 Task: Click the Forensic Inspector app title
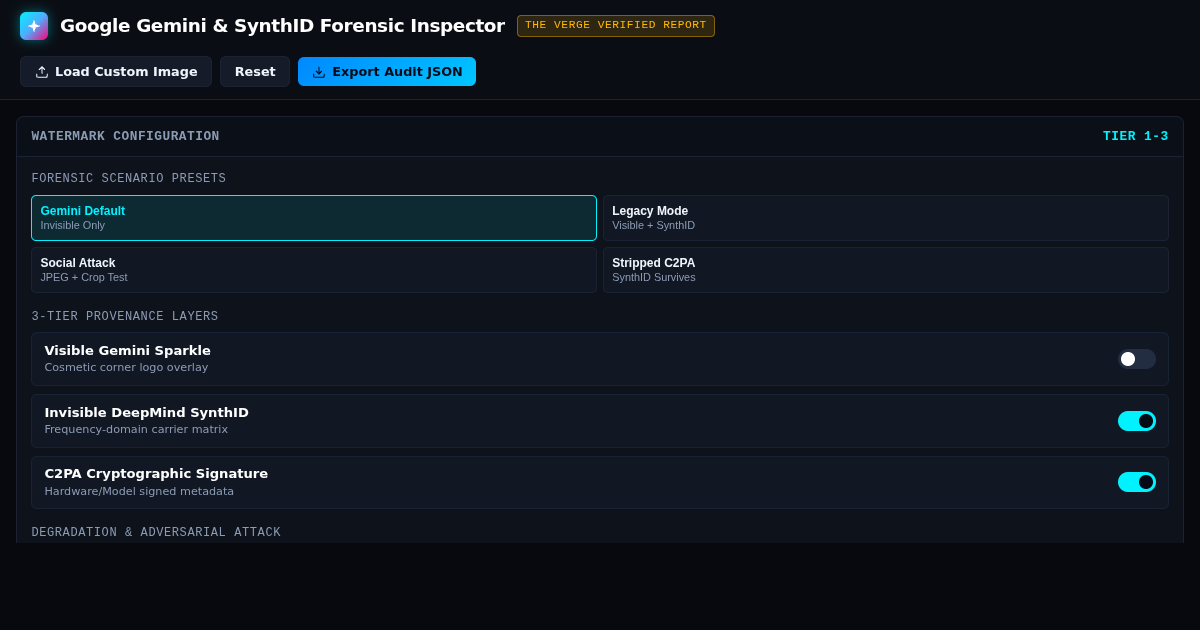282,26
